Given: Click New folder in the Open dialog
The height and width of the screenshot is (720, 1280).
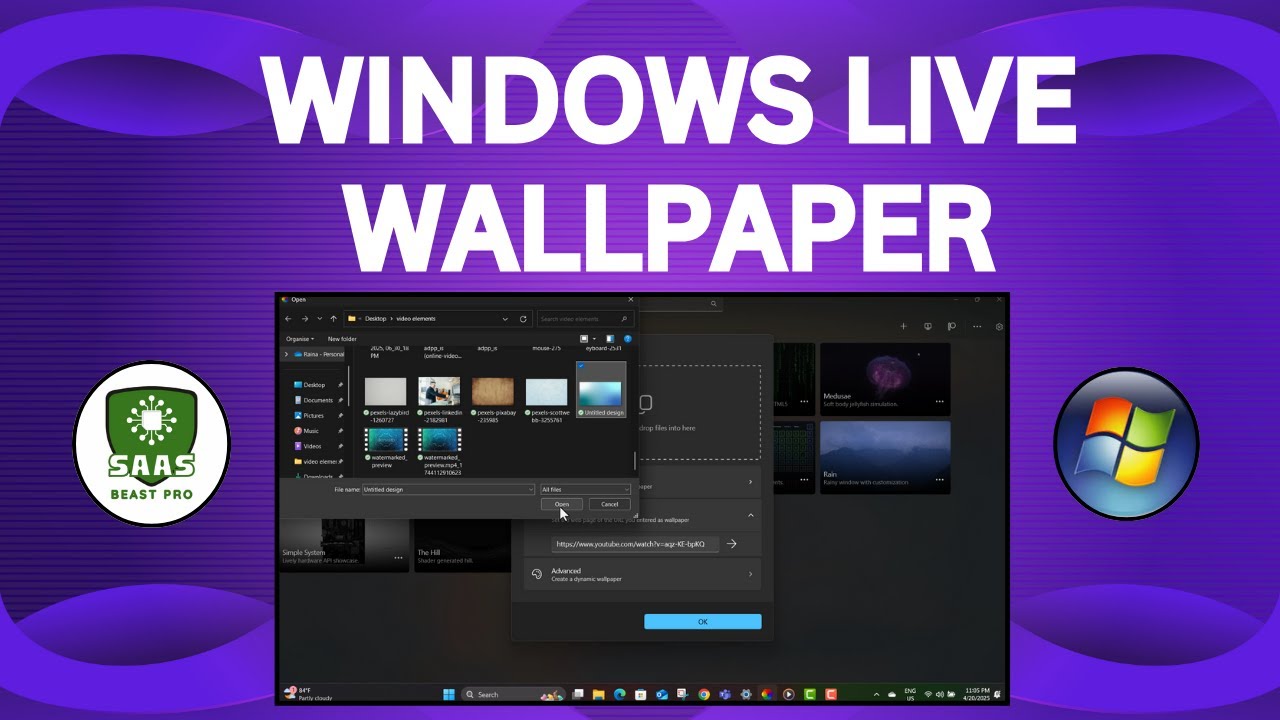Looking at the screenshot, I should click(342, 339).
